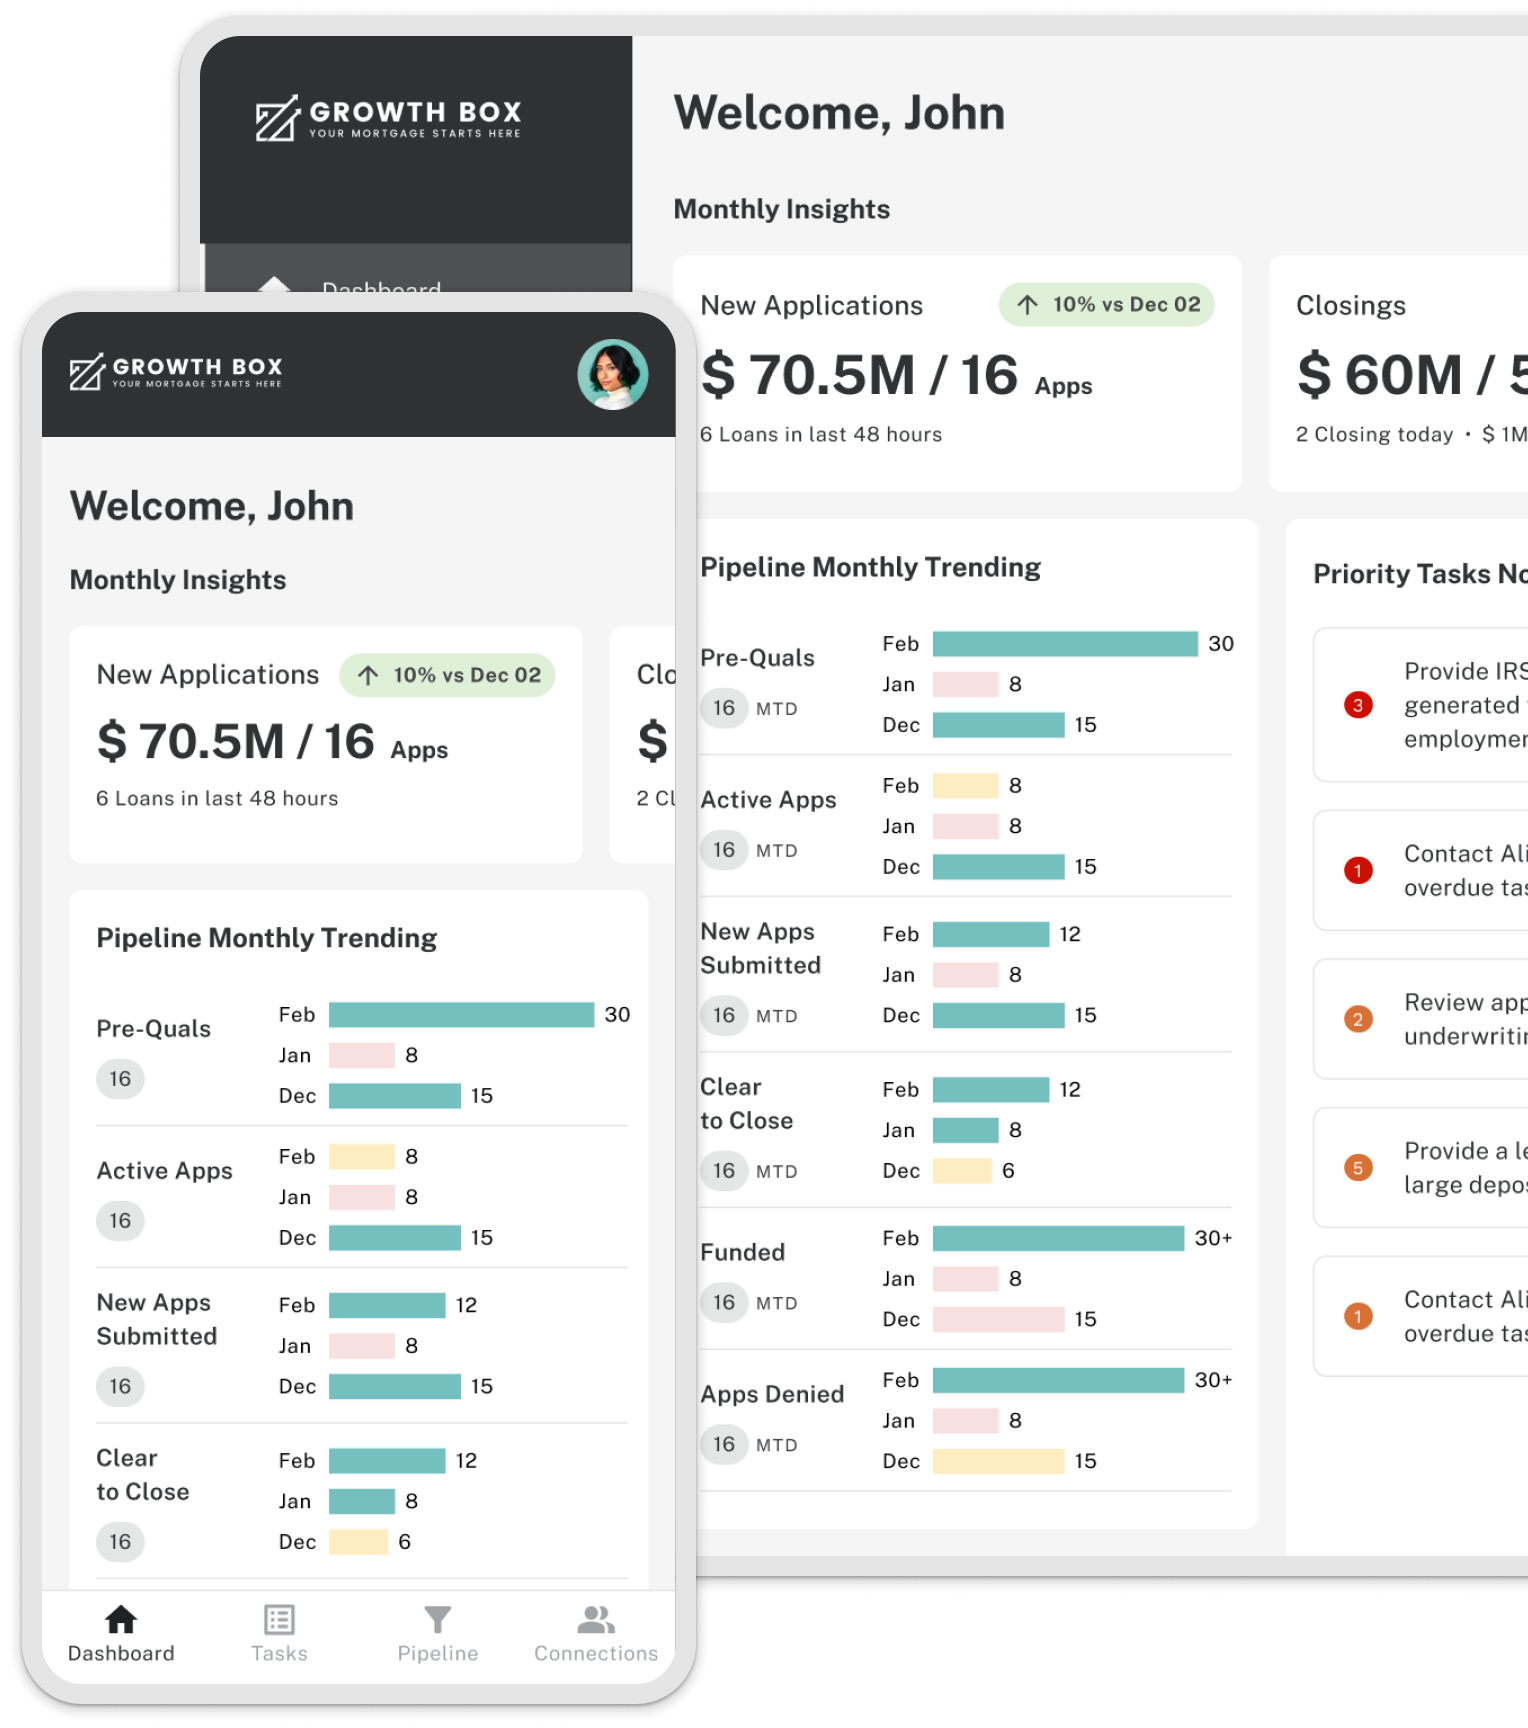The image size is (1528, 1728).
Task: Click the up arrow icon in the phone's trend badge
Action: coord(368,675)
